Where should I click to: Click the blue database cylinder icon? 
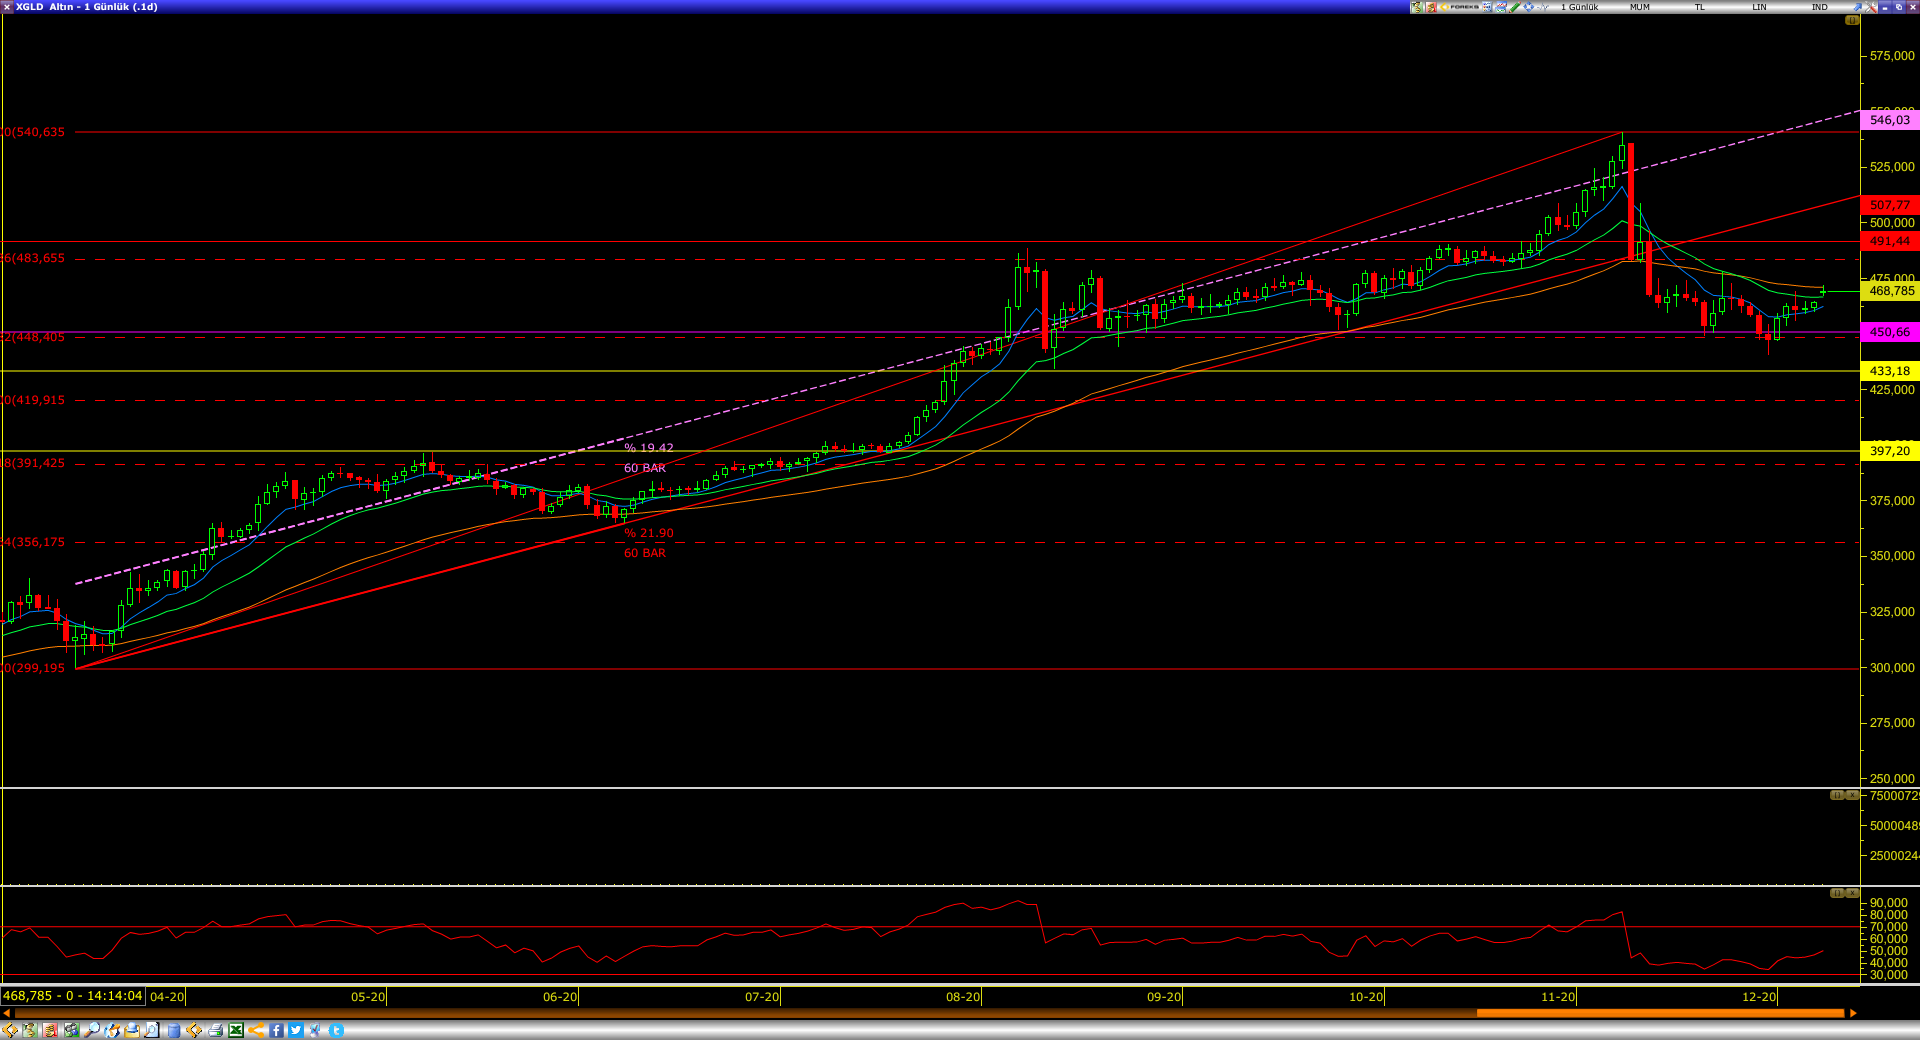(174, 1030)
